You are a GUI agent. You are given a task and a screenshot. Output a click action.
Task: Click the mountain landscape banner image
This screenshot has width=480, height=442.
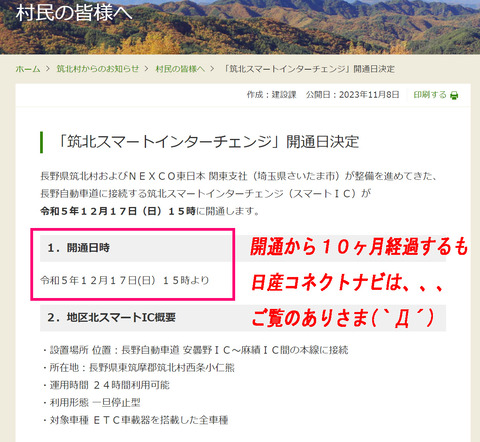[240, 27]
